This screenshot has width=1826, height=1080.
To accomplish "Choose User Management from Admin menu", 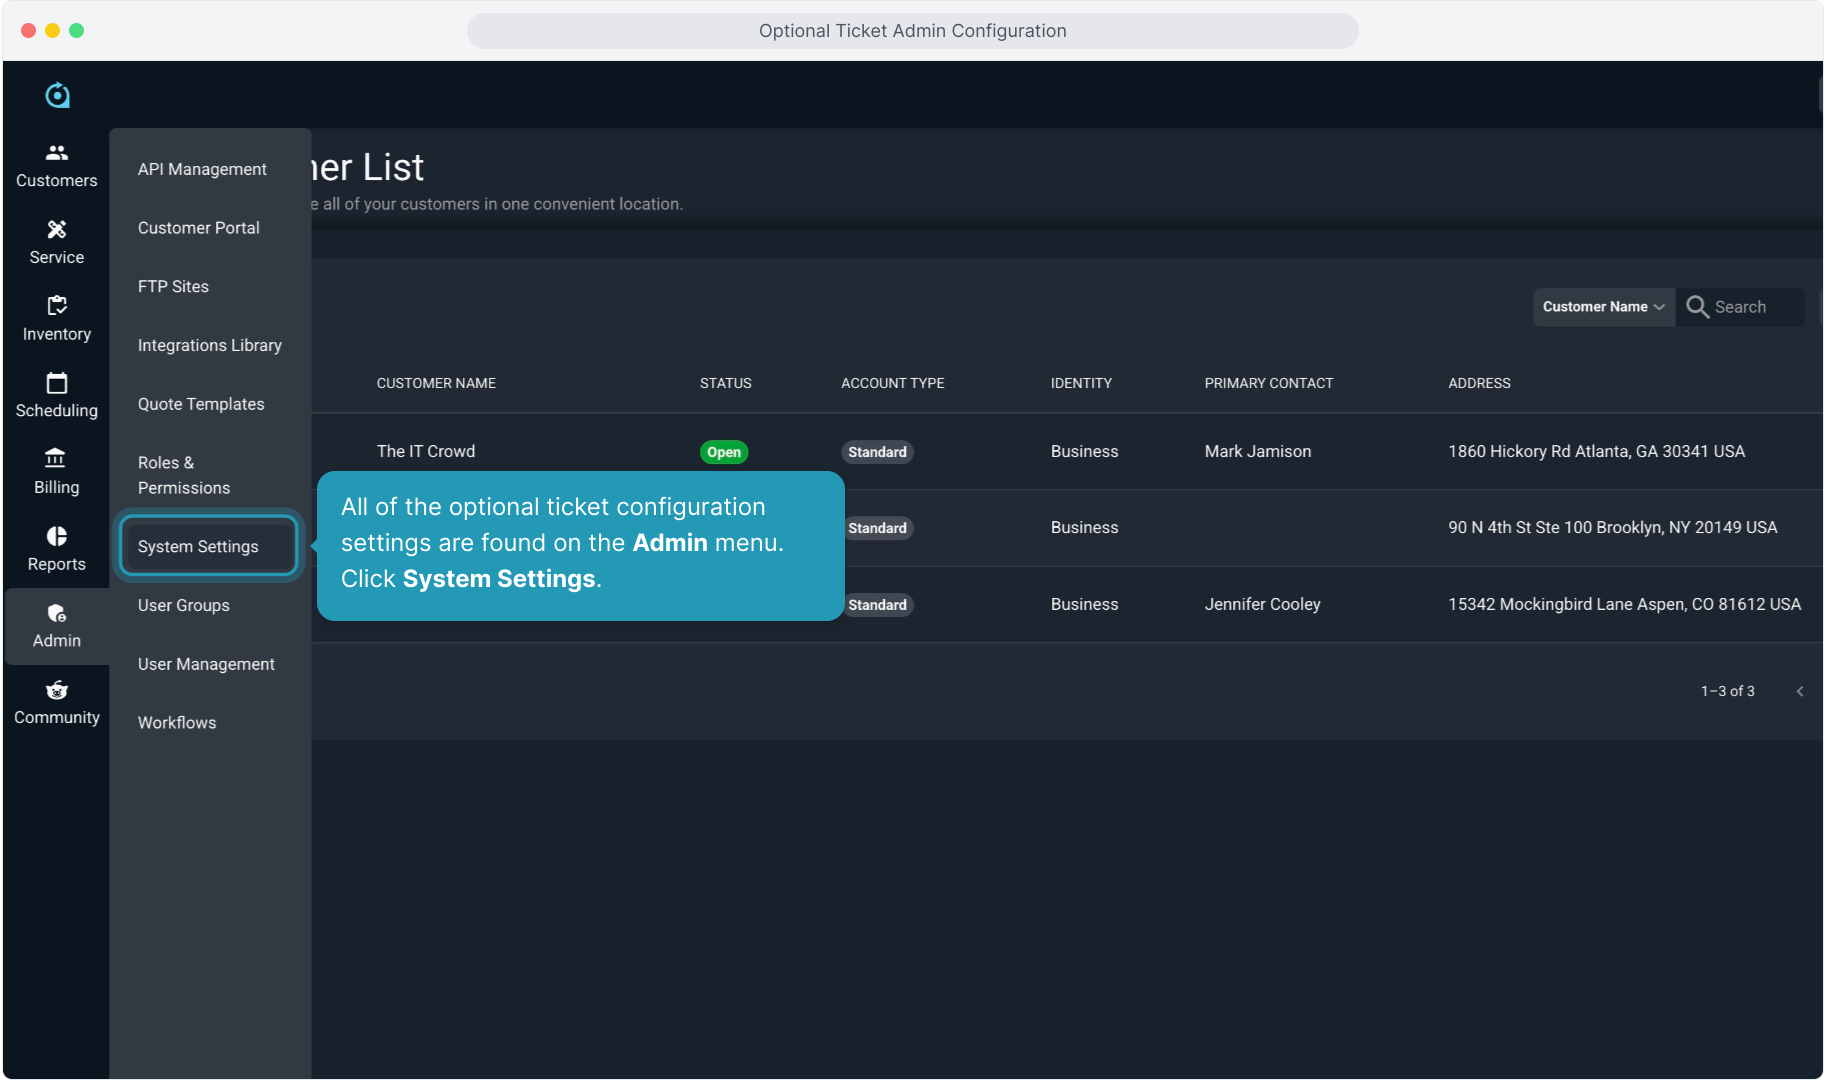I will (x=206, y=664).
